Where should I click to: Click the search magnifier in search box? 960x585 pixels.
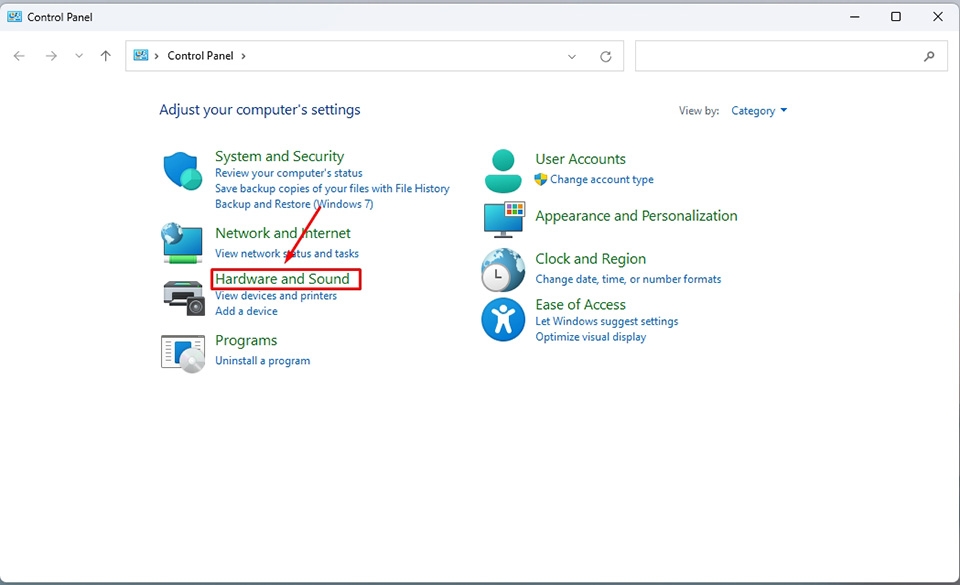(930, 56)
